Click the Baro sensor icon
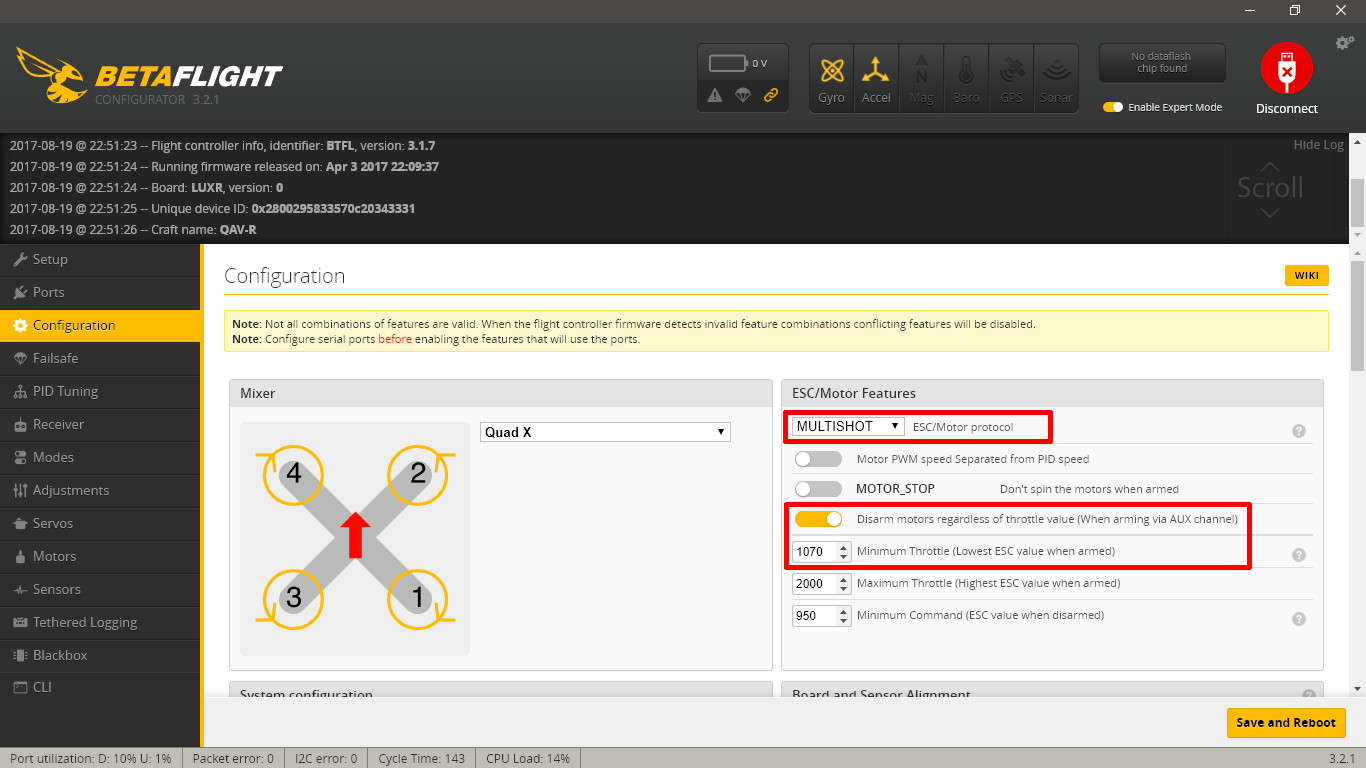This screenshot has height=768, width=1366. (x=966, y=79)
